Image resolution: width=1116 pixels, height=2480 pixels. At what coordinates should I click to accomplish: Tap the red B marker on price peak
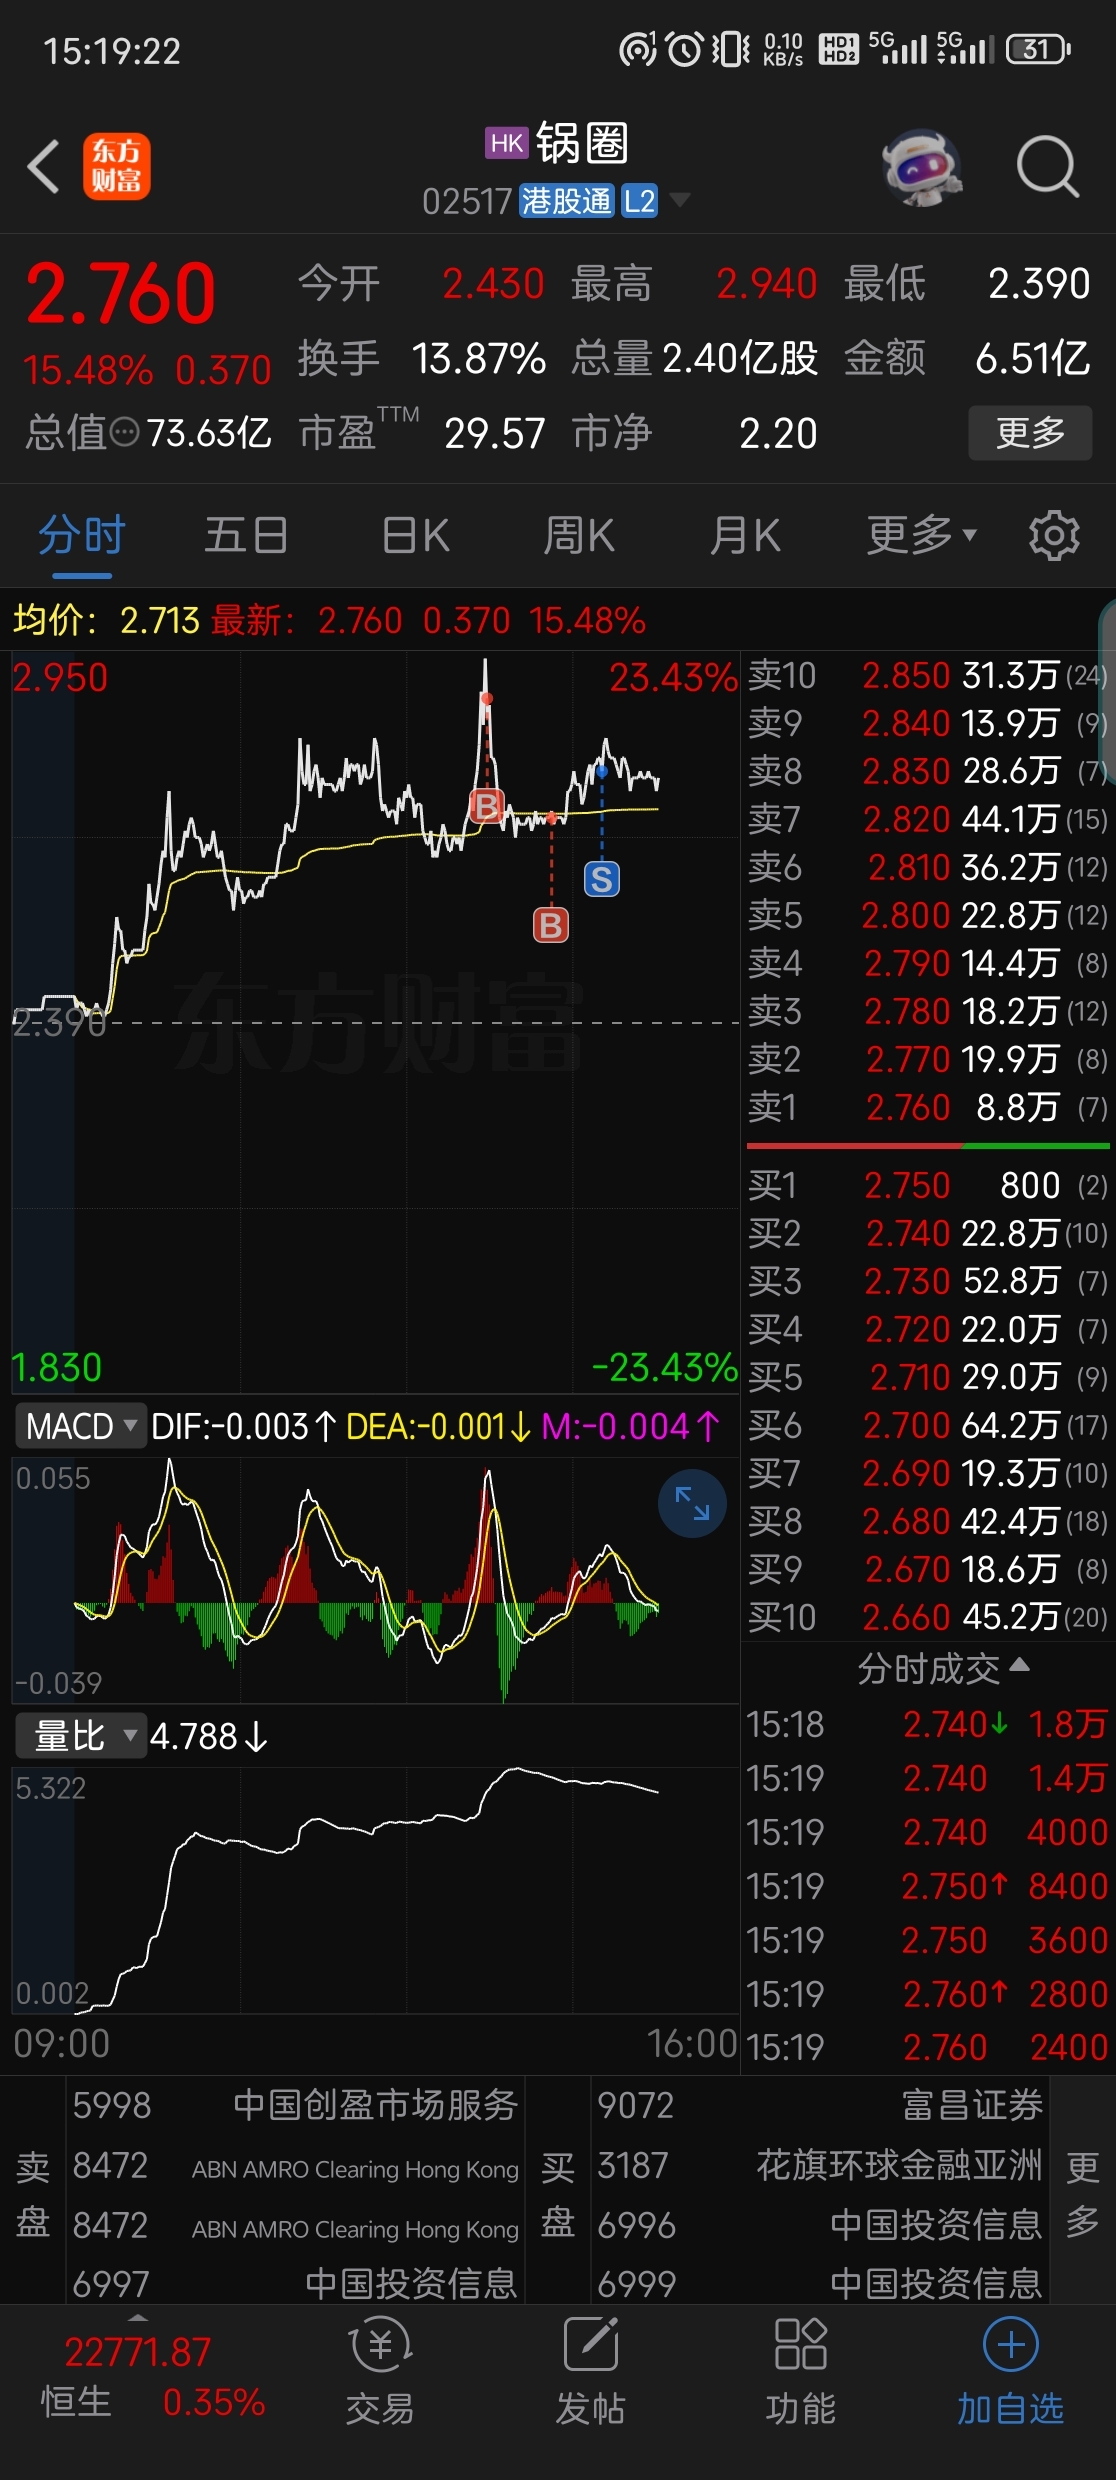[x=487, y=805]
